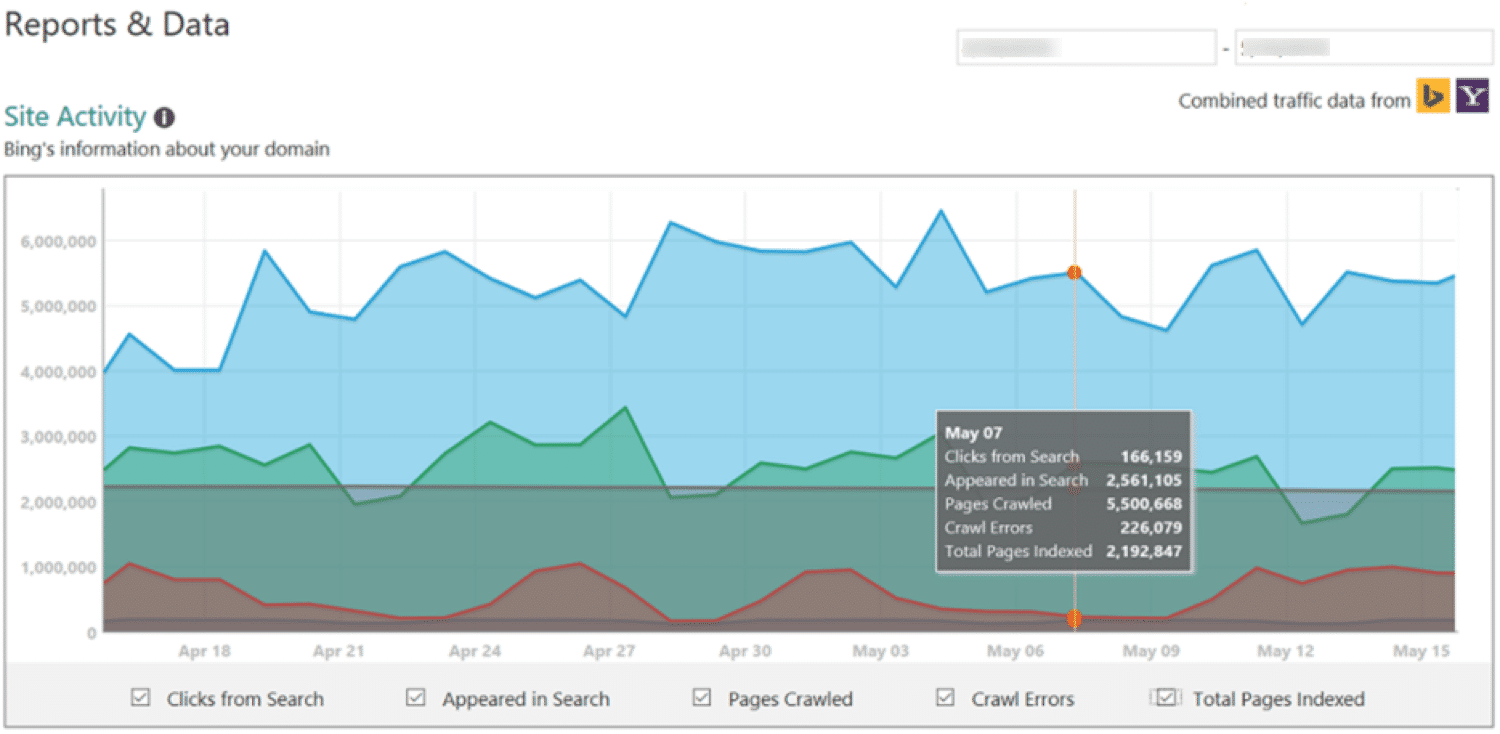Viewport: 1500px width, 734px height.
Task: Click the start date input field
Action: coord(1085,46)
